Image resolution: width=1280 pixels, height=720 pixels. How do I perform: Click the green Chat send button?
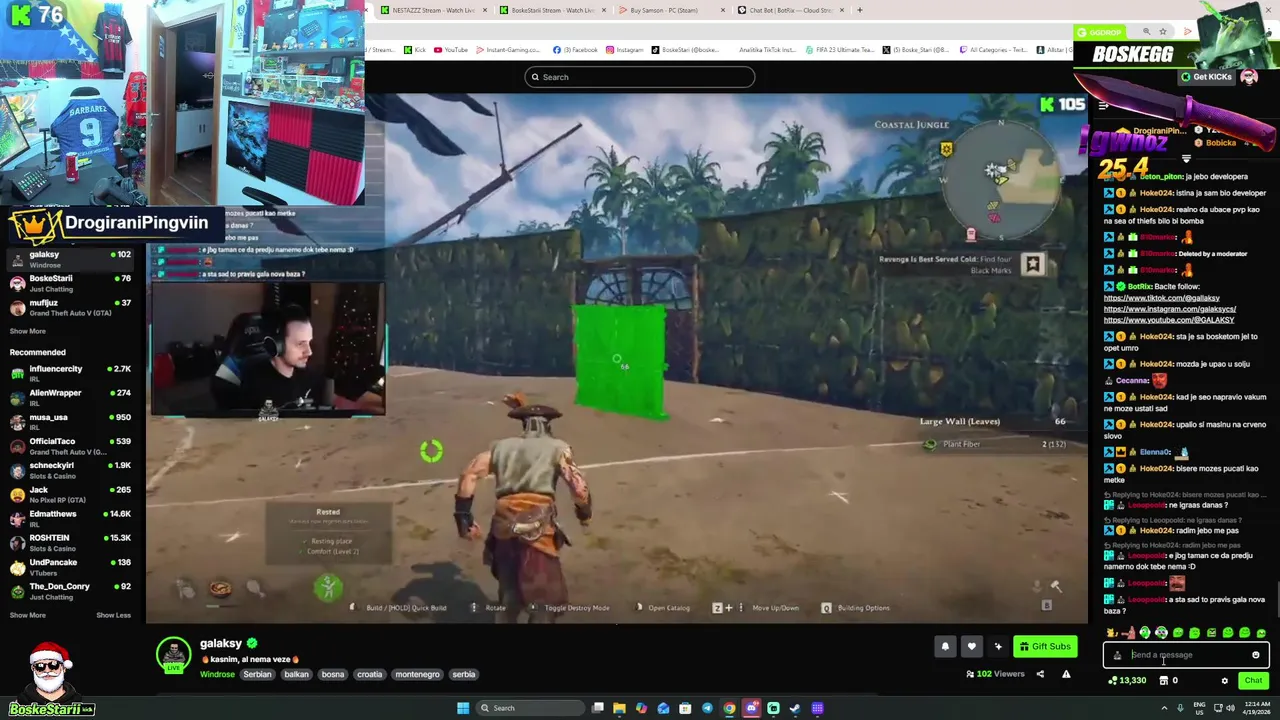(1253, 681)
